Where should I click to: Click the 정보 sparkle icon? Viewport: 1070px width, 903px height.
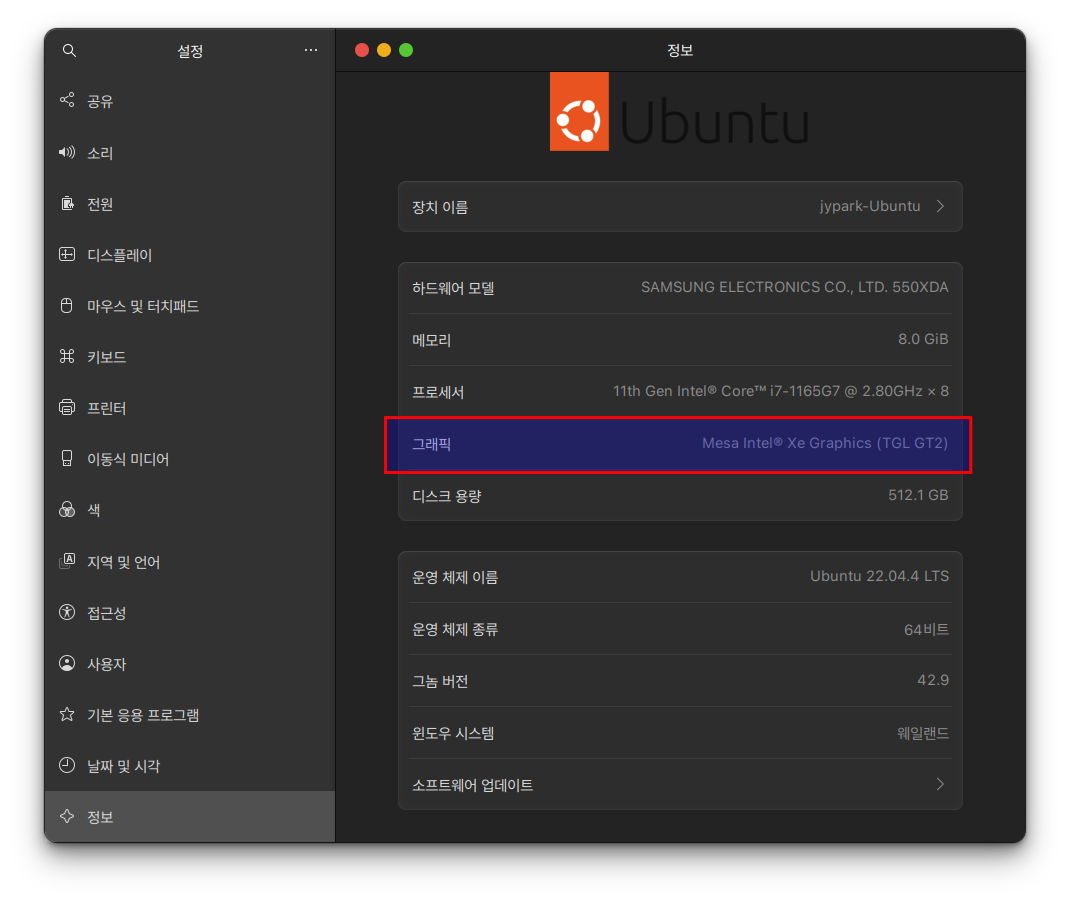click(67, 816)
